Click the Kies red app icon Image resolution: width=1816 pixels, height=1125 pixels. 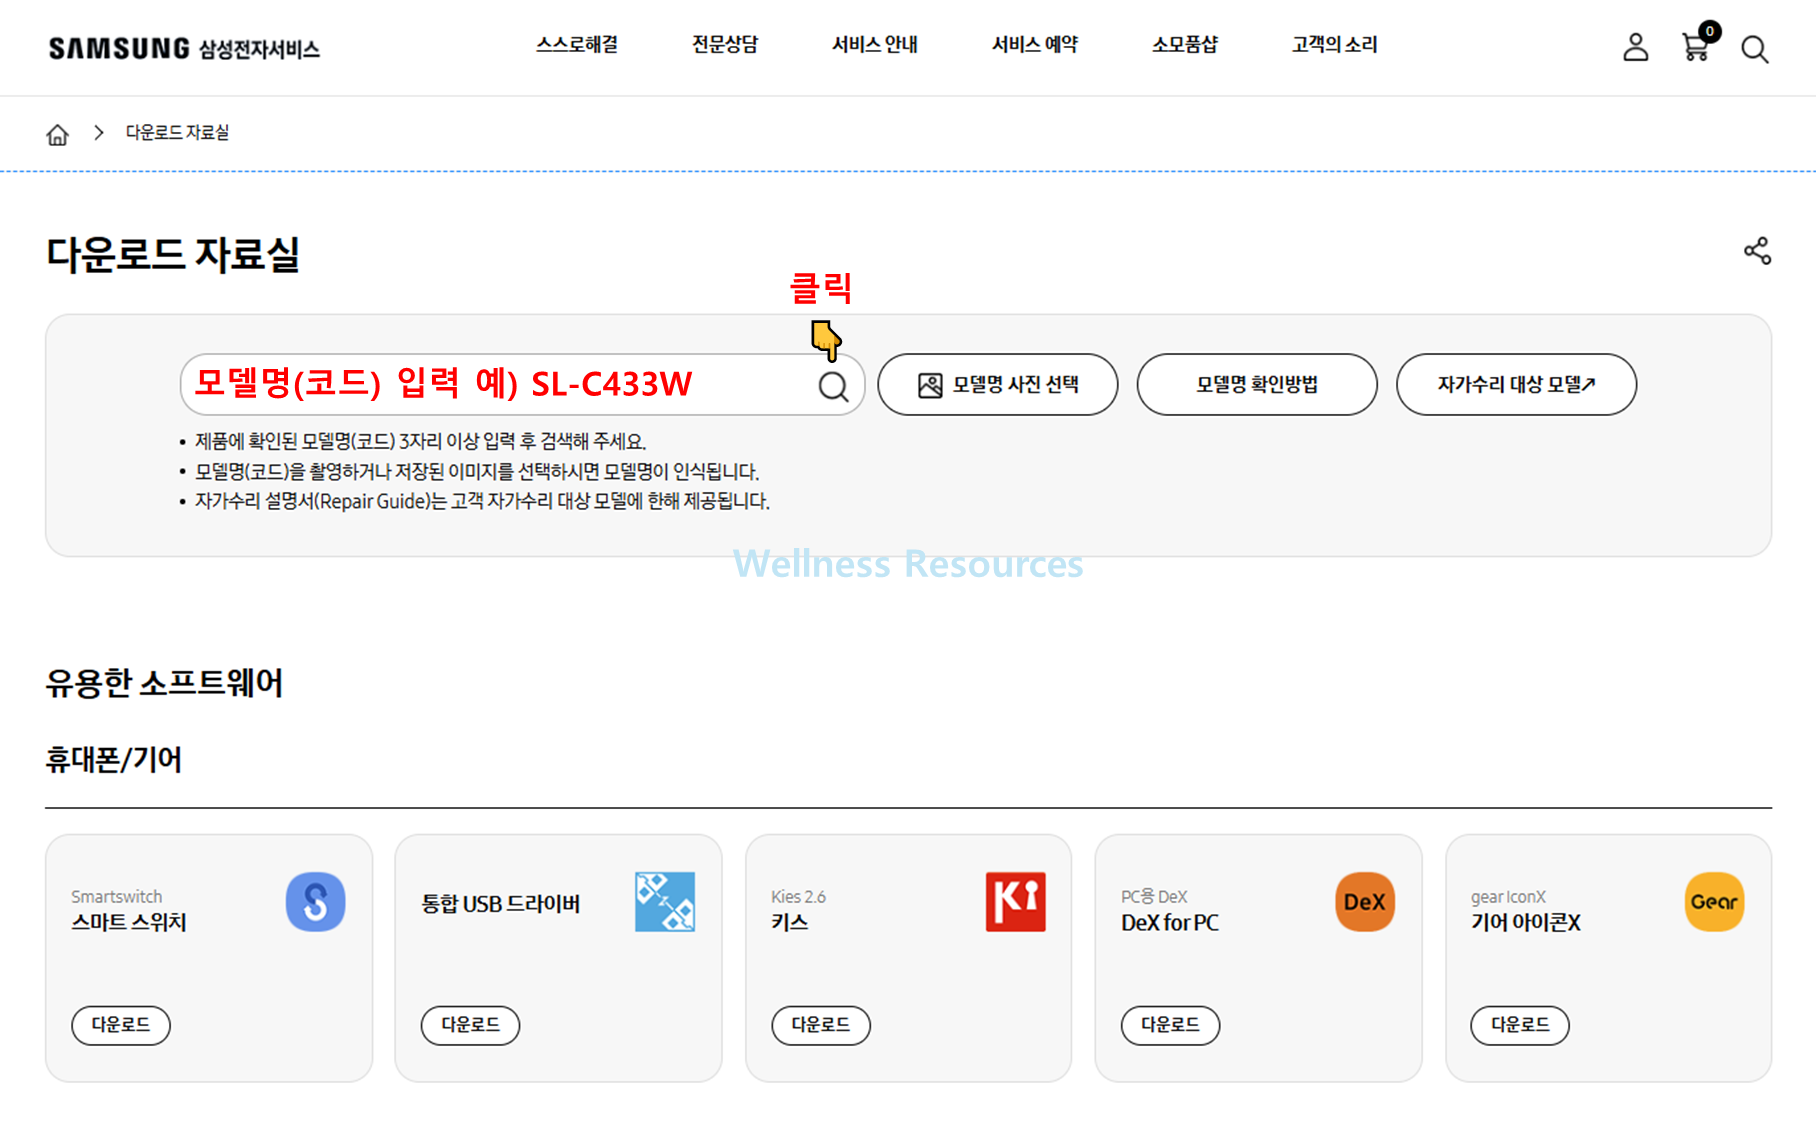[x=1015, y=902]
